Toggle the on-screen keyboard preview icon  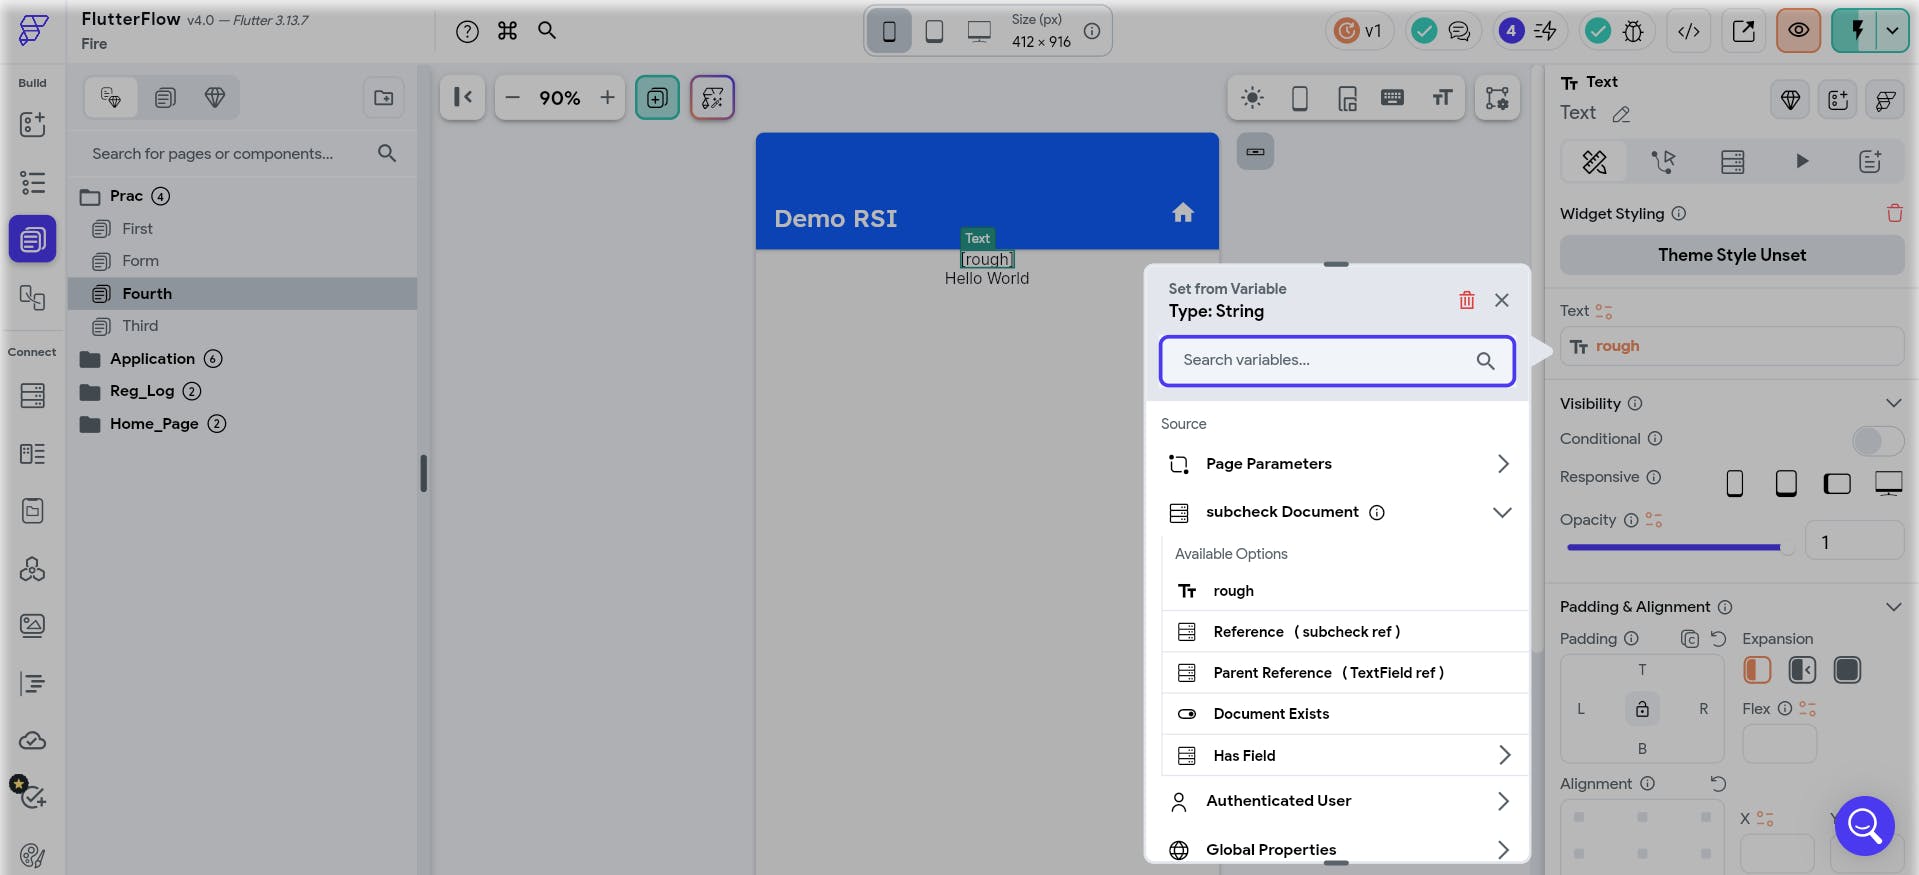coord(1392,98)
